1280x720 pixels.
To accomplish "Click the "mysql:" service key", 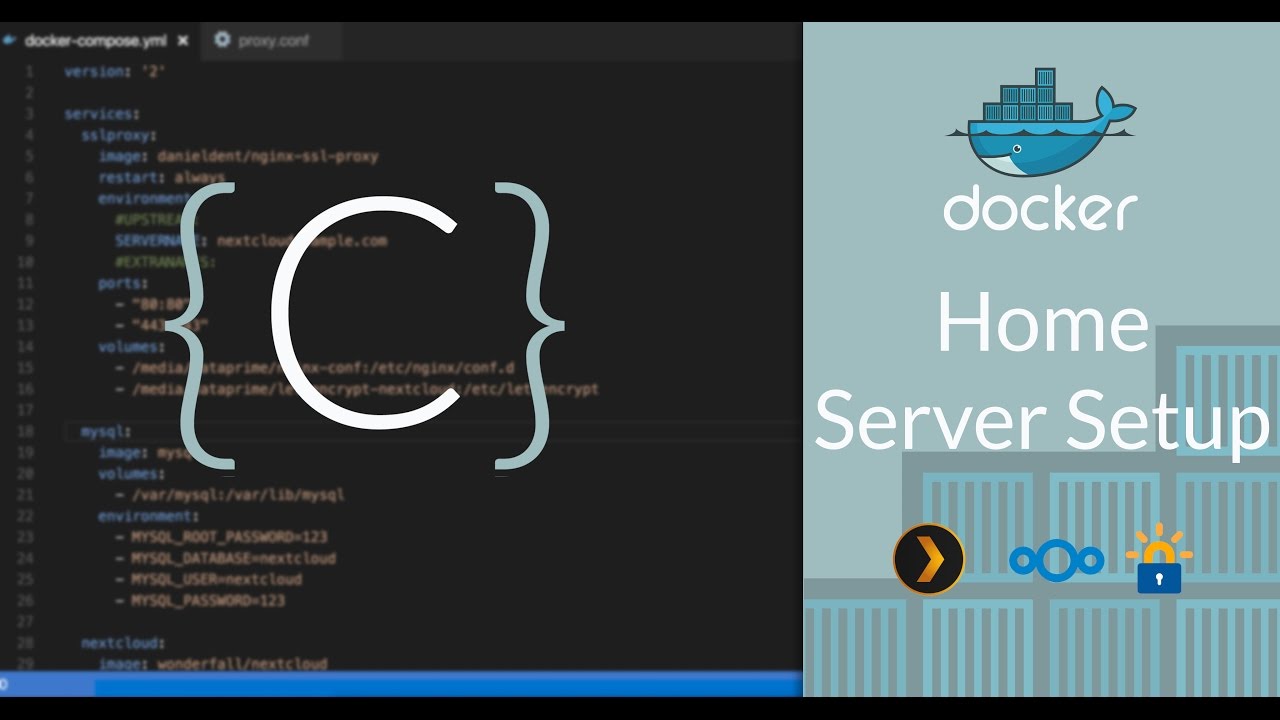I will [x=106, y=431].
